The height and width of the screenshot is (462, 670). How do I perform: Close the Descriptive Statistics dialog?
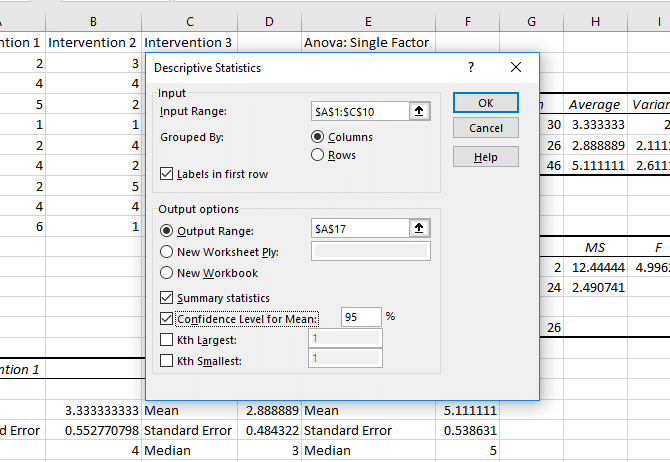[516, 67]
